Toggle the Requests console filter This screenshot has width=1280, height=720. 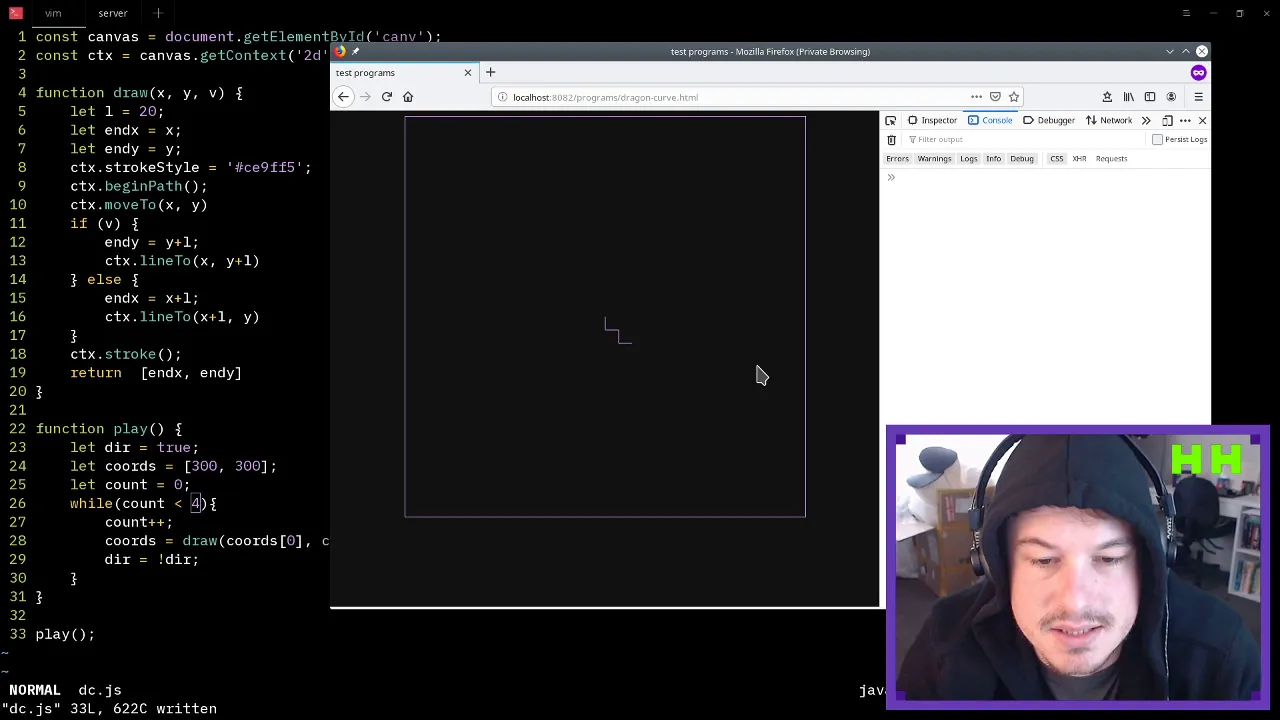pyautogui.click(x=1111, y=158)
